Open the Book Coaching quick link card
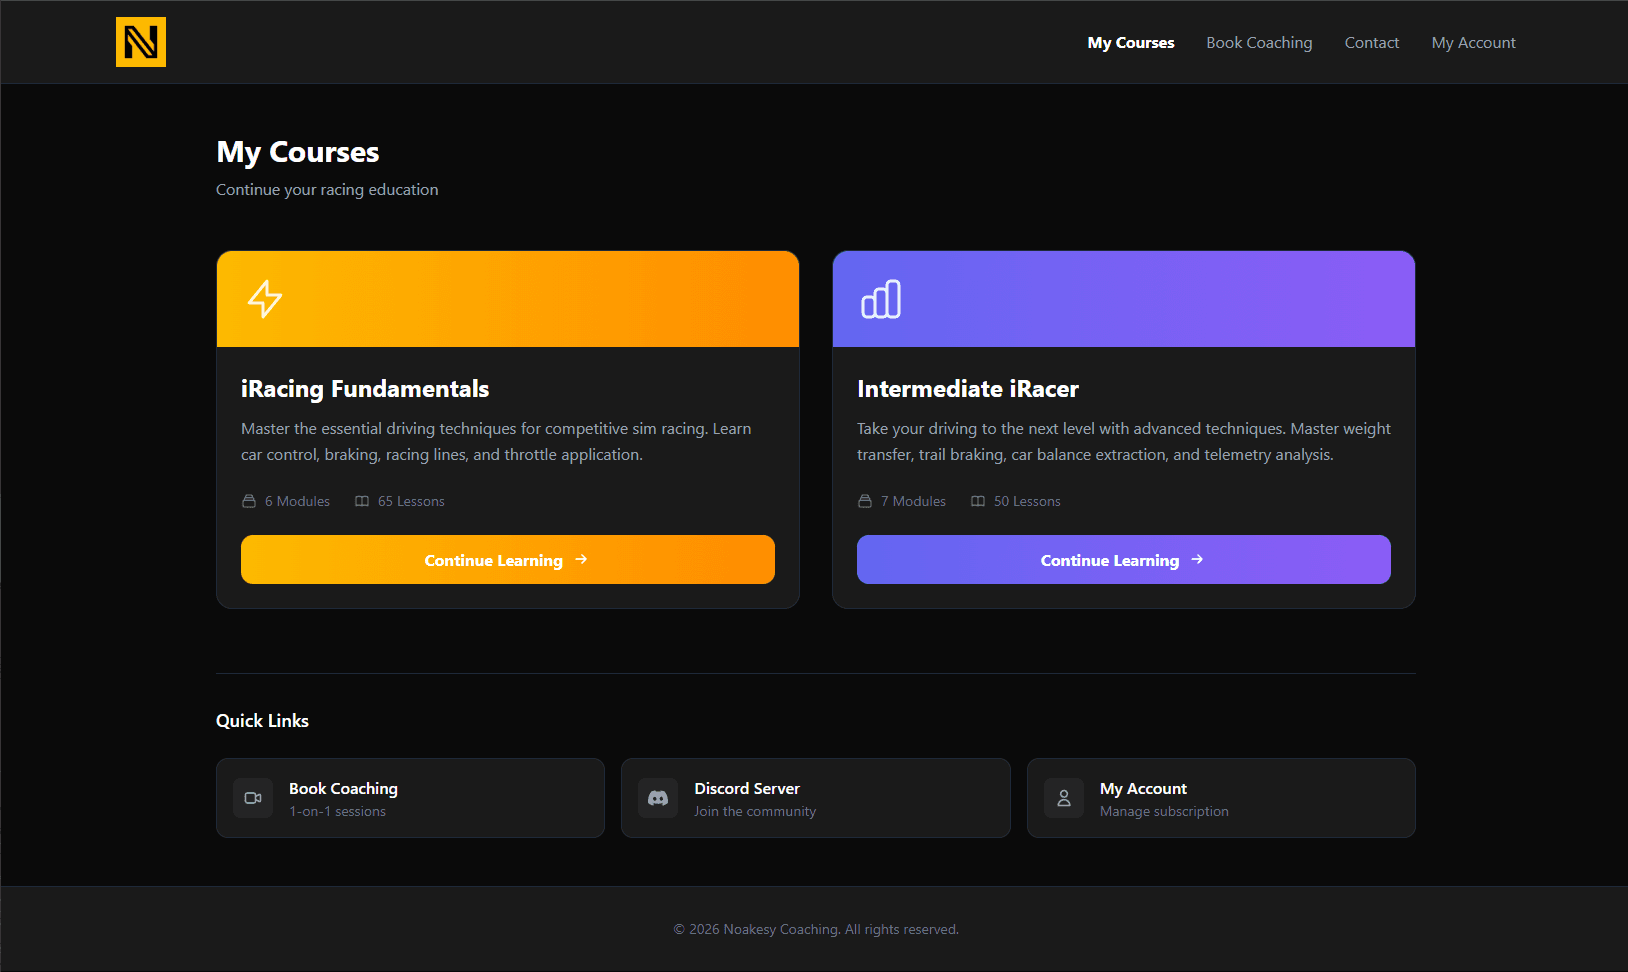Screen dimensions: 1628x972 click(410, 798)
